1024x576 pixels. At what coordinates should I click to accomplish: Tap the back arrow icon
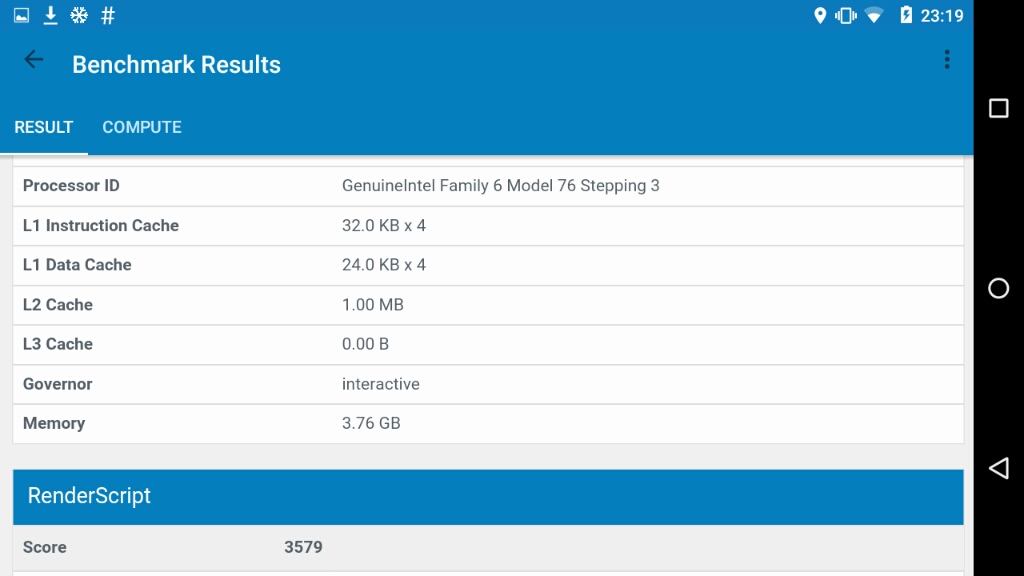pyautogui.click(x=34, y=60)
